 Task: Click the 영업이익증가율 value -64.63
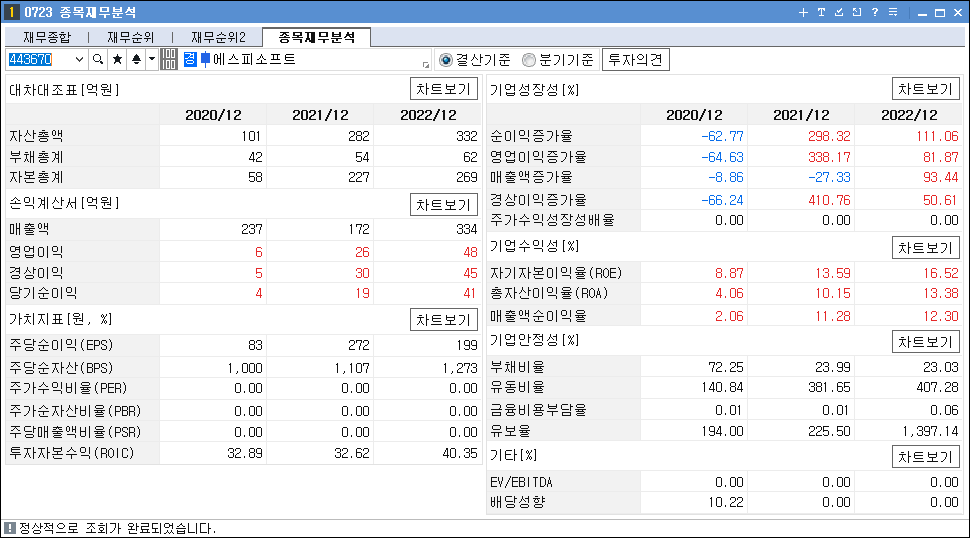722,157
